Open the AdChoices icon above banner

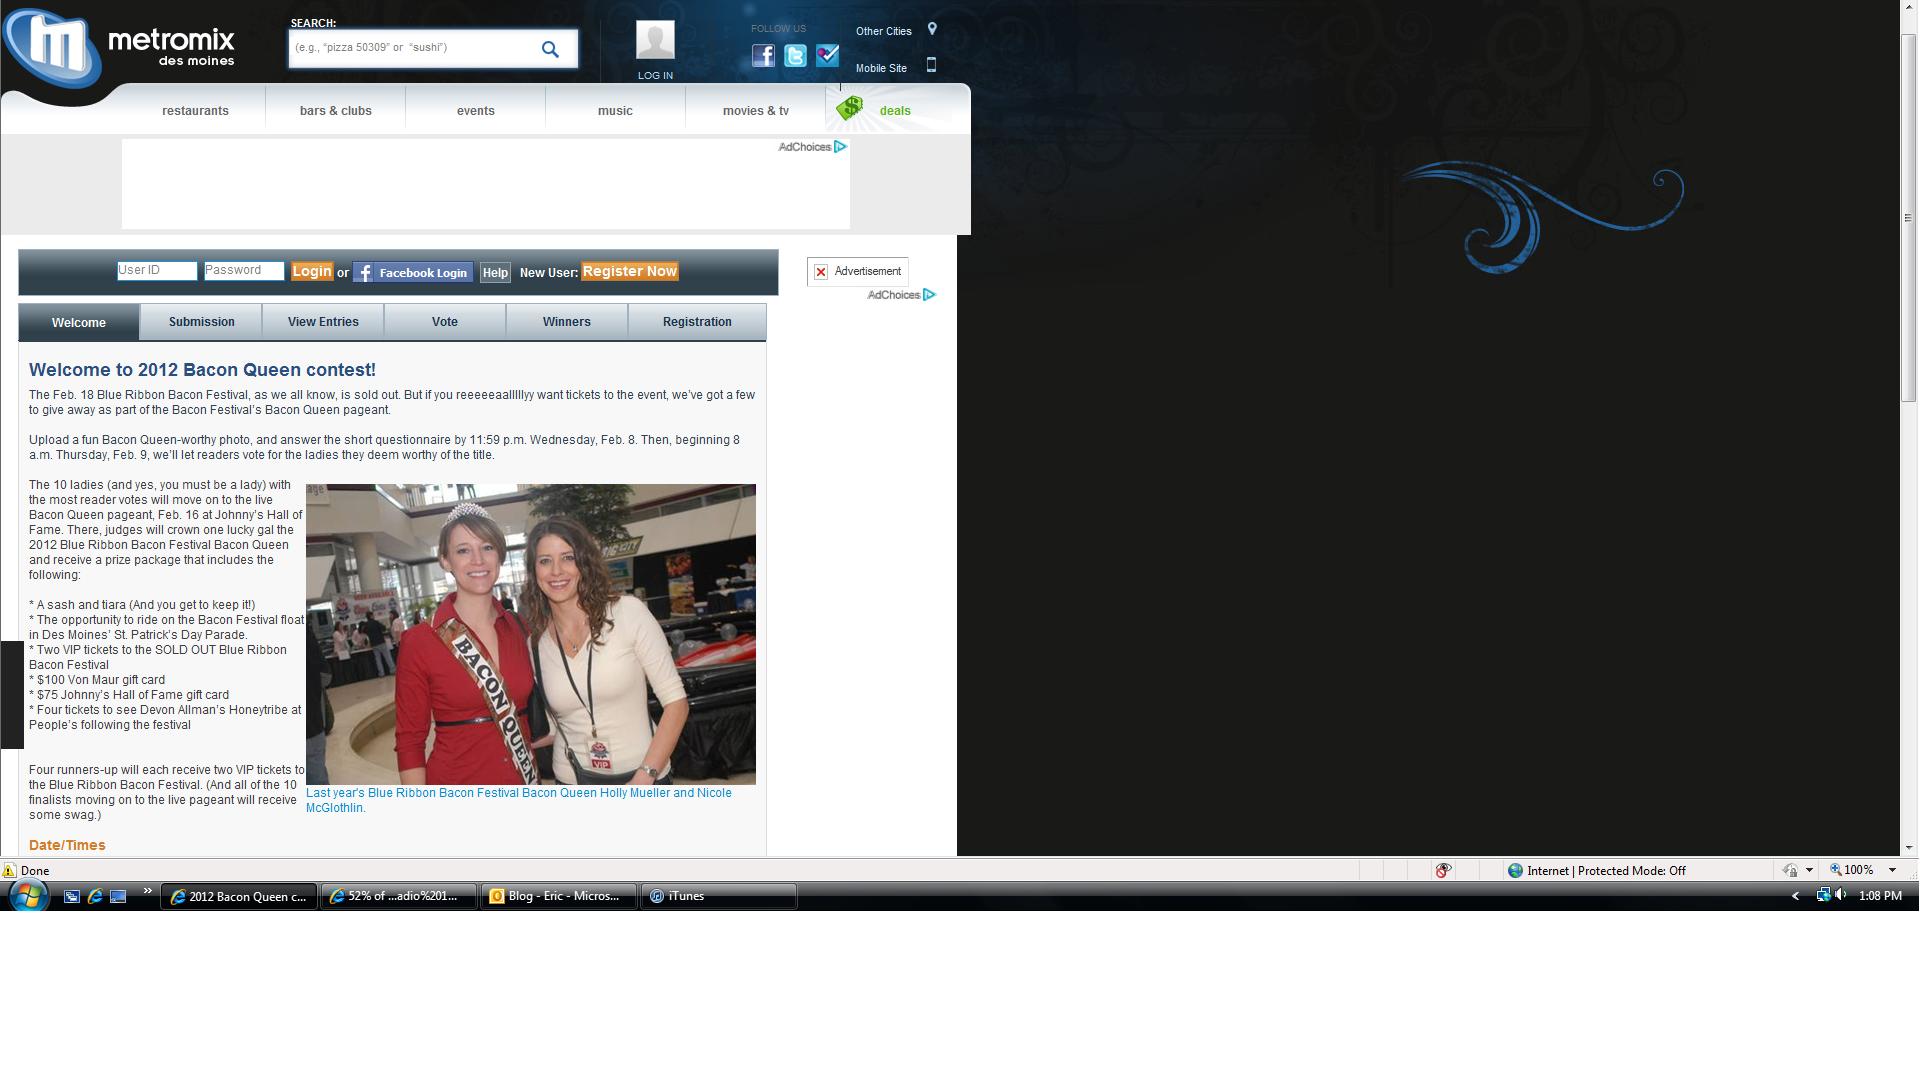click(x=840, y=147)
